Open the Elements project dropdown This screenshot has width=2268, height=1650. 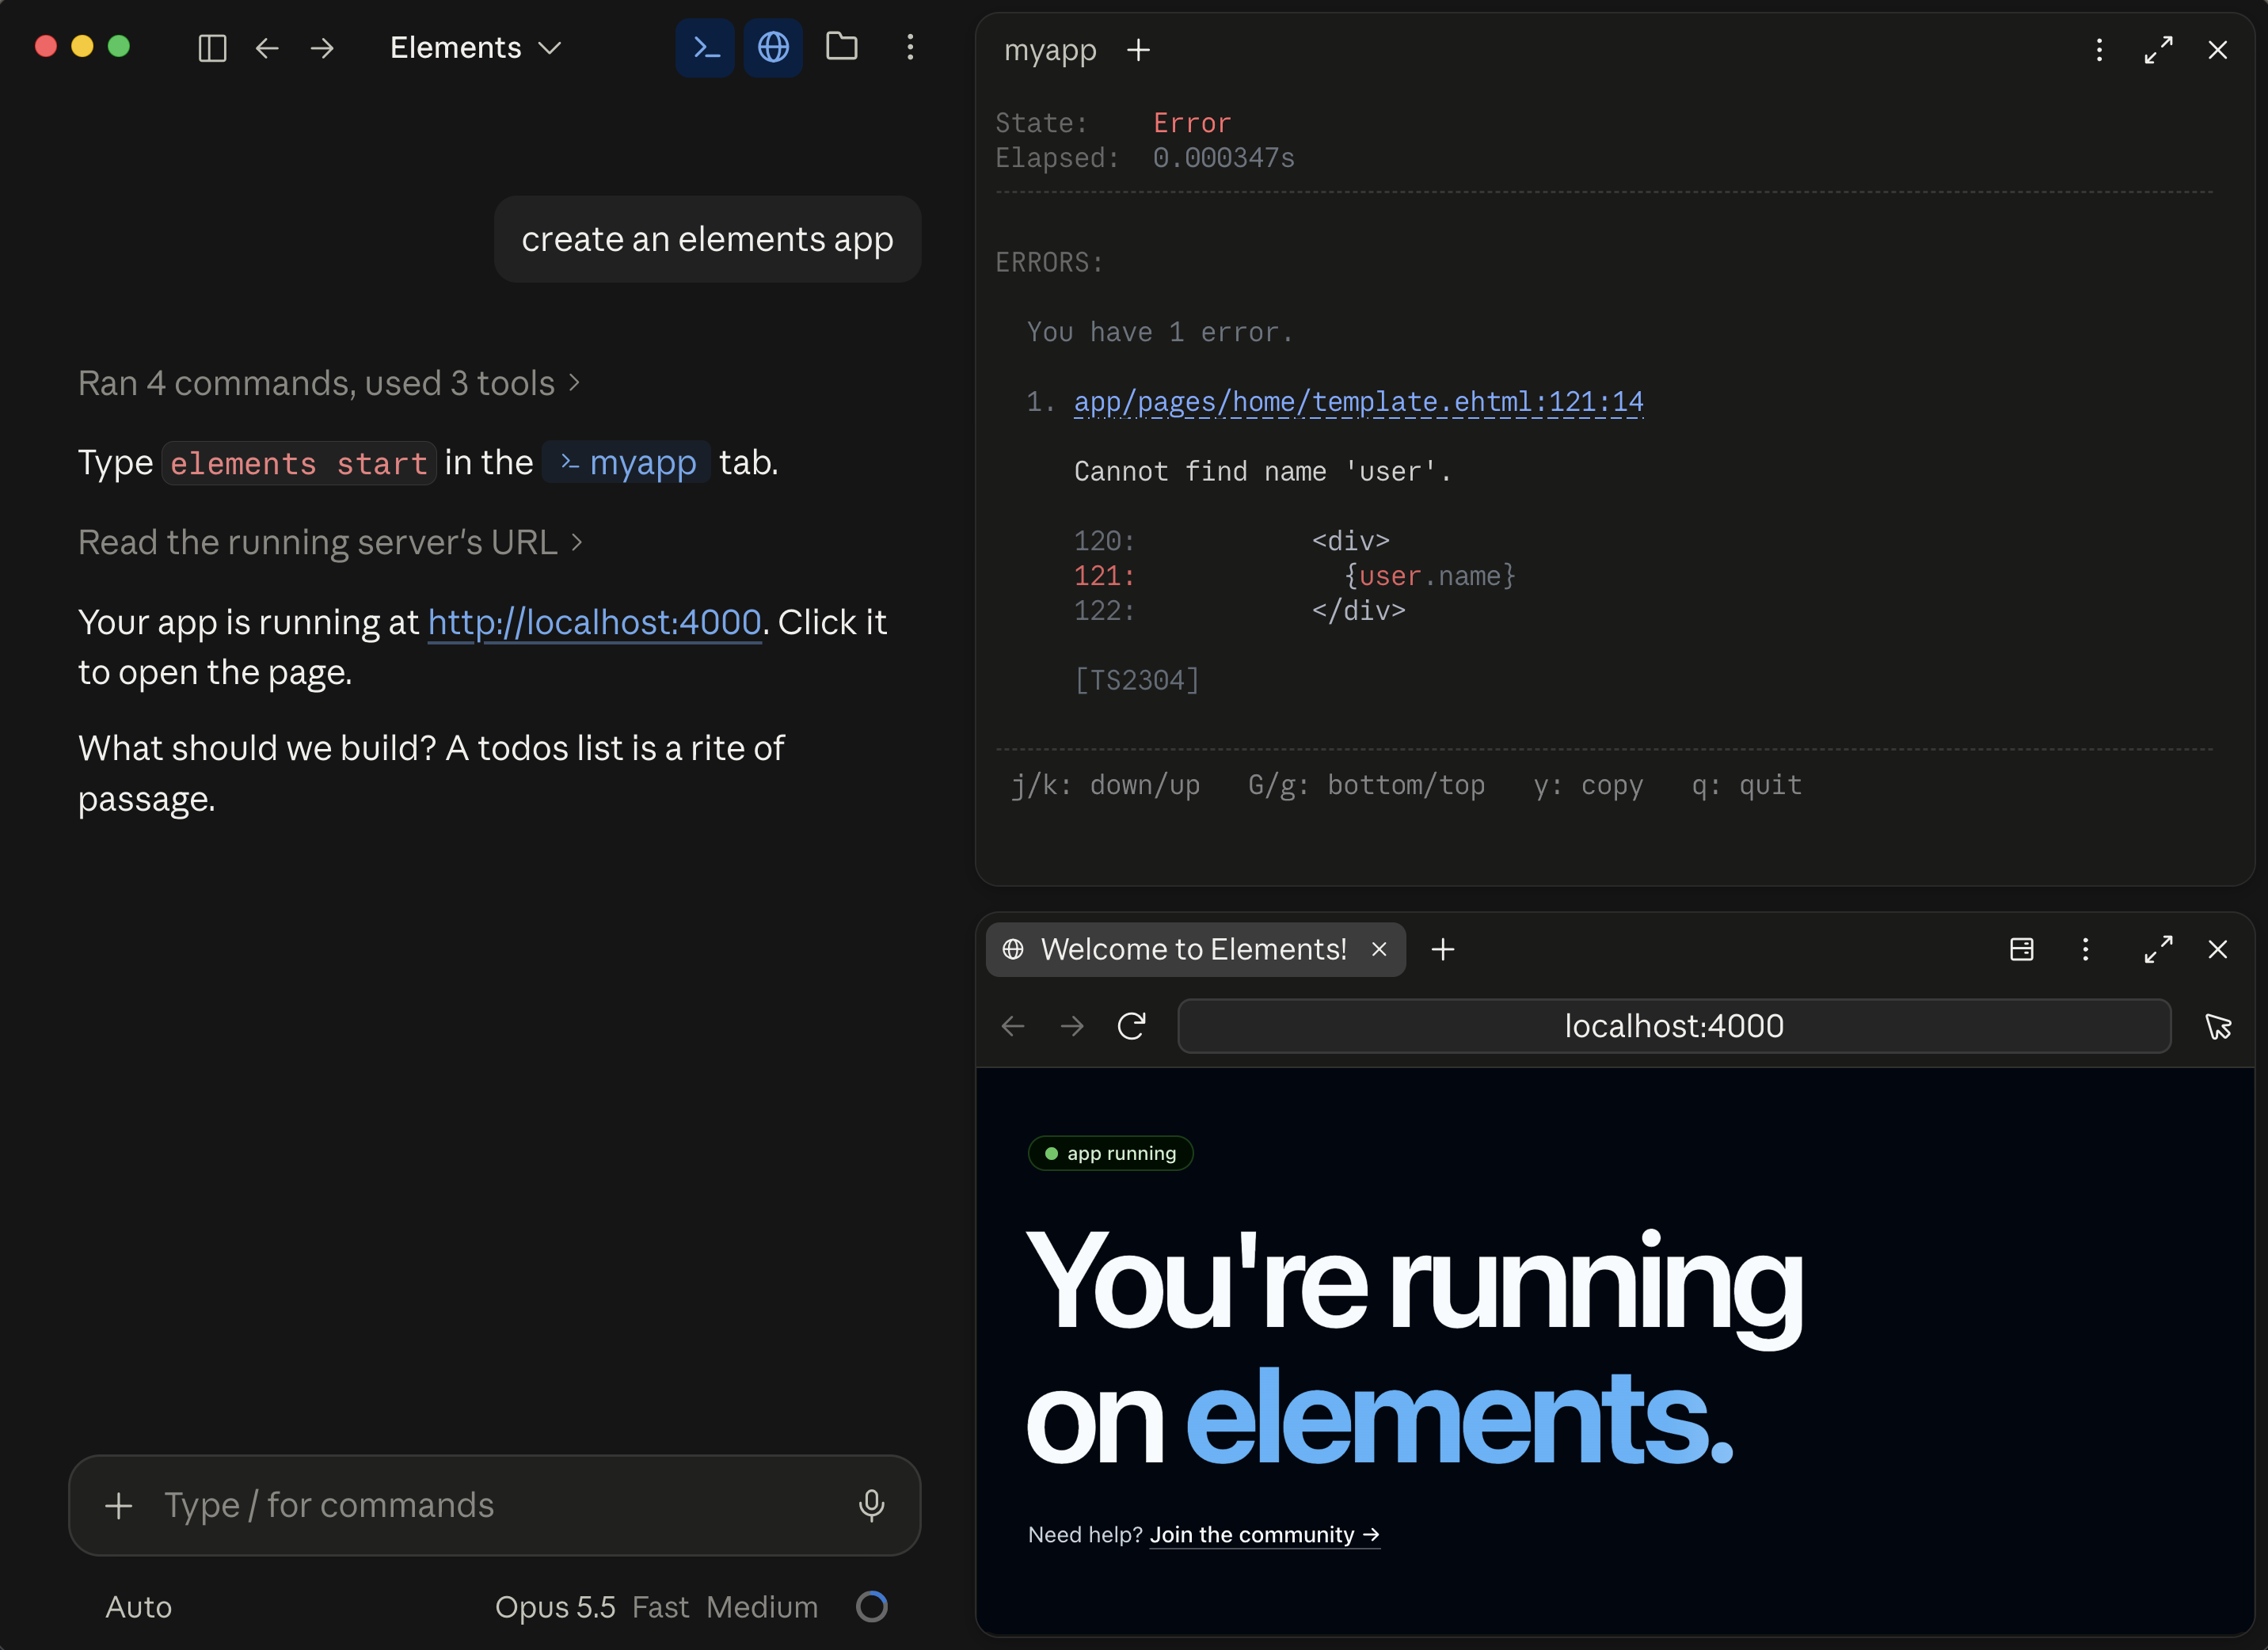(476, 47)
